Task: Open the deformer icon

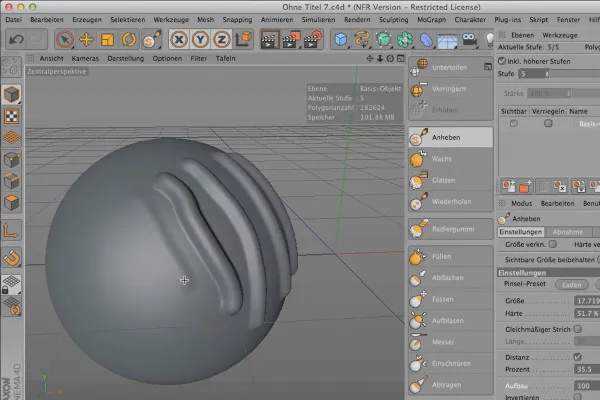Action: pyautogui.click(x=426, y=39)
